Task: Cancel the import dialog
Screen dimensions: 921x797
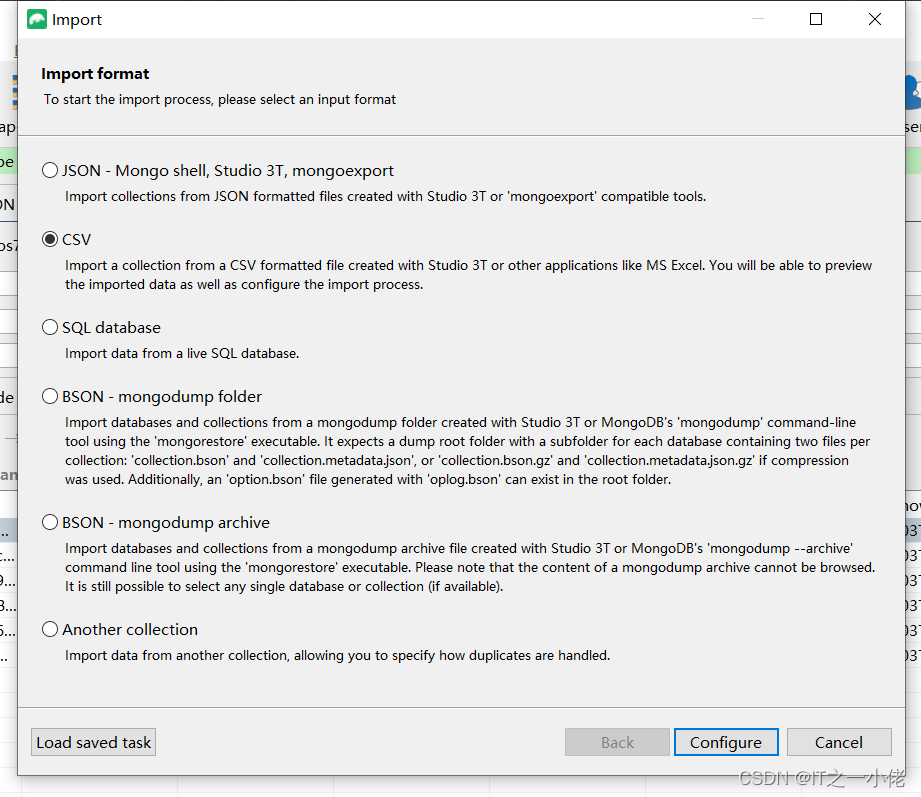Action: [839, 742]
